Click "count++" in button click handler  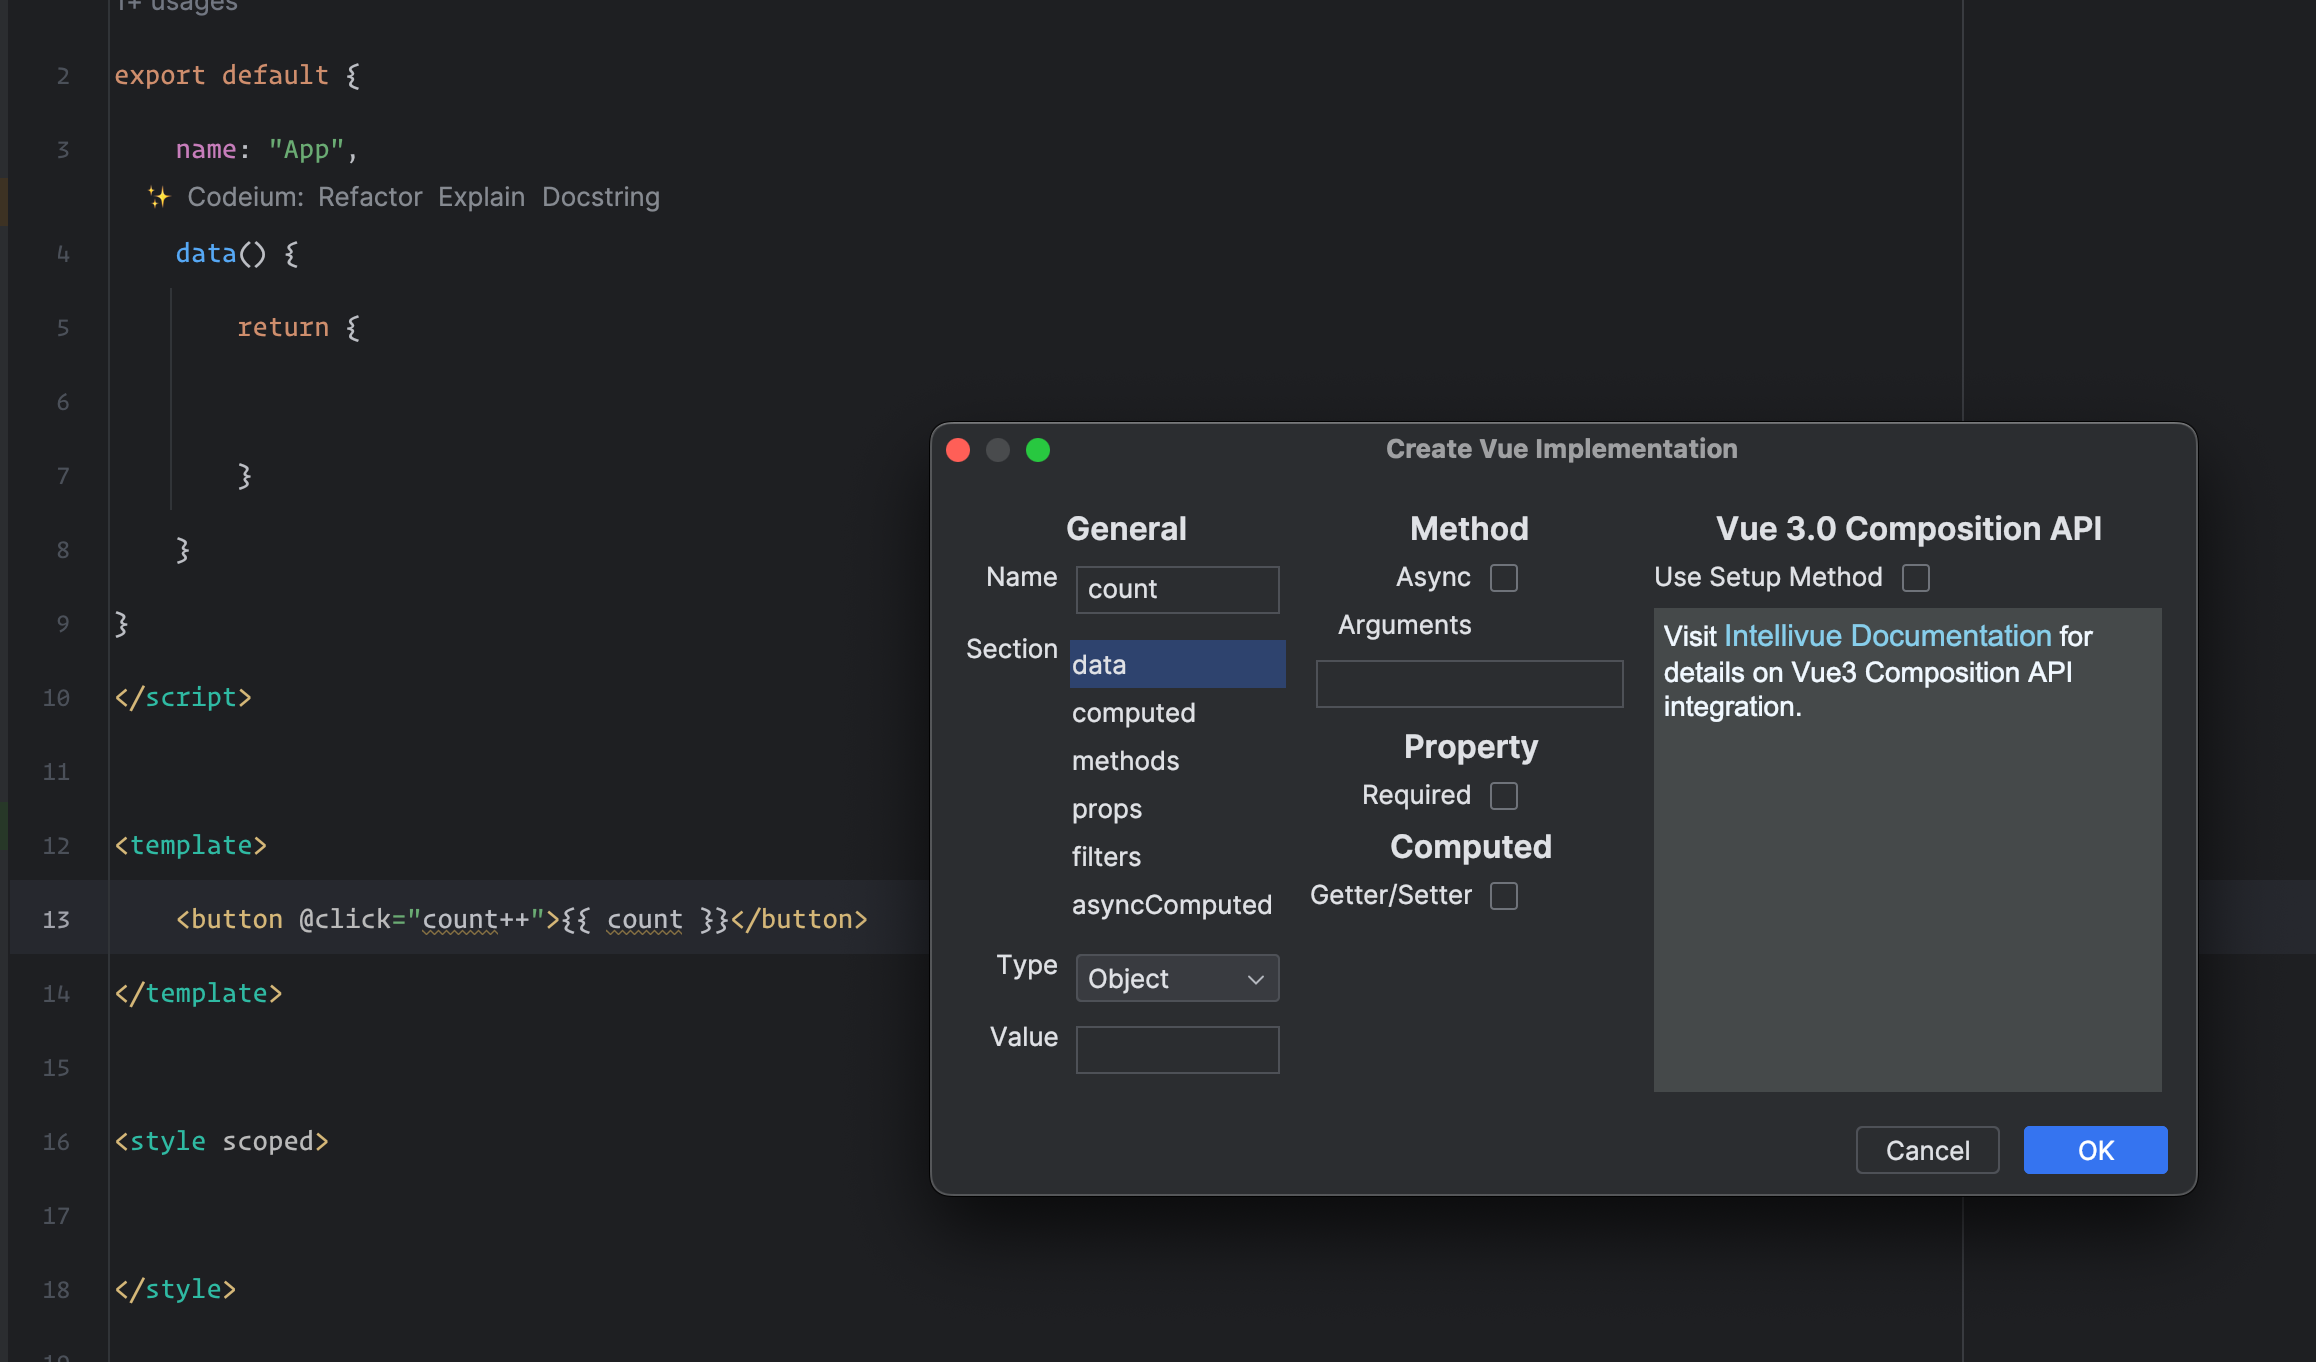(x=475, y=919)
